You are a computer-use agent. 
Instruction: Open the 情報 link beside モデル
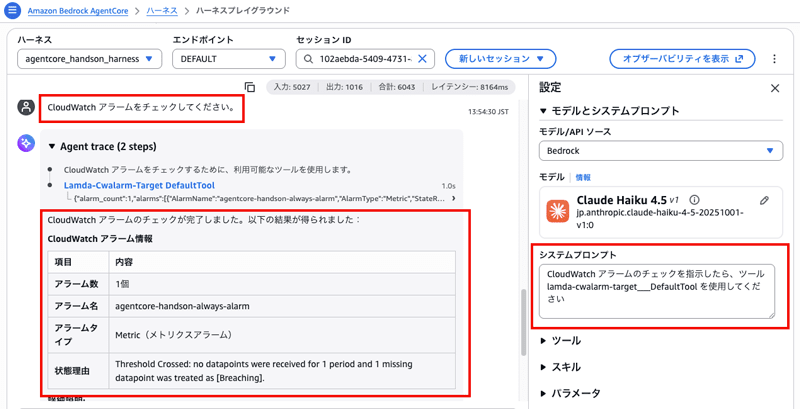pyautogui.click(x=583, y=177)
